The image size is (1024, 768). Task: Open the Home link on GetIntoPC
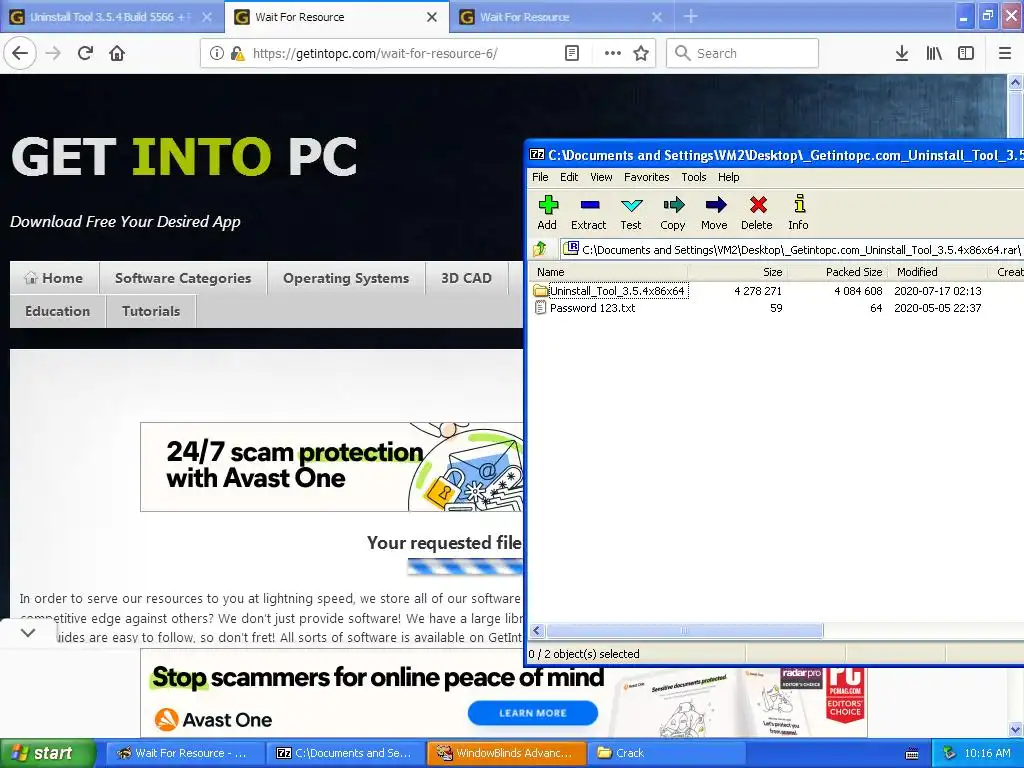55,278
